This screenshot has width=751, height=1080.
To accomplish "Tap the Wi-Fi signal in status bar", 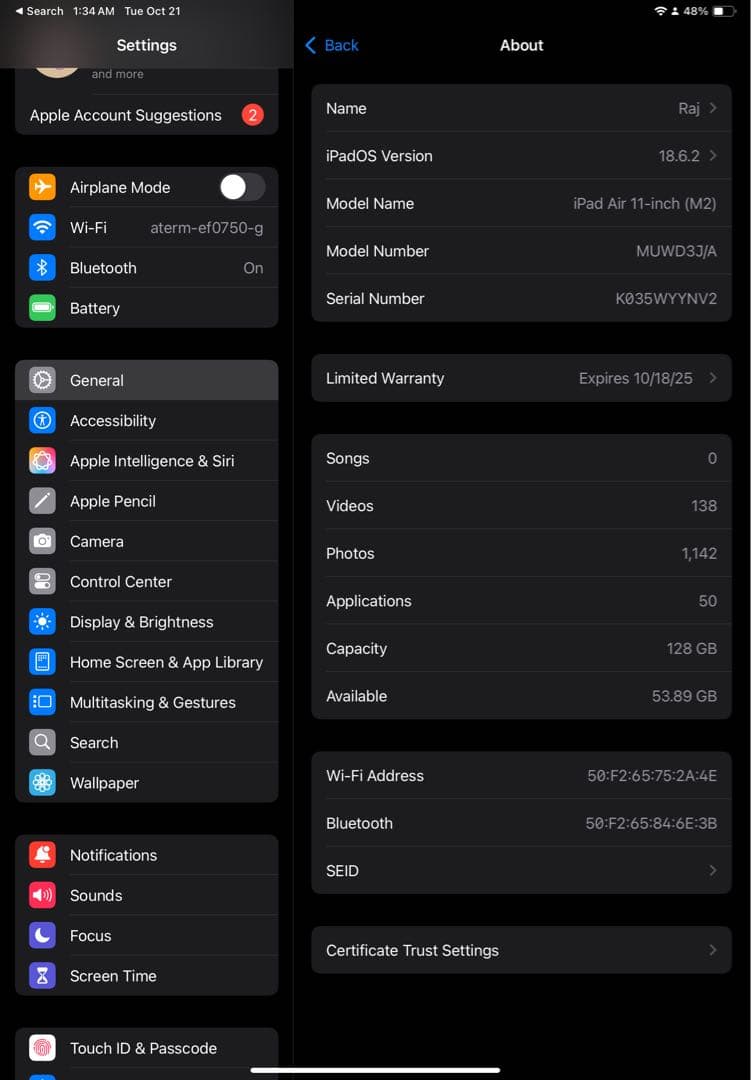I will [x=660, y=11].
